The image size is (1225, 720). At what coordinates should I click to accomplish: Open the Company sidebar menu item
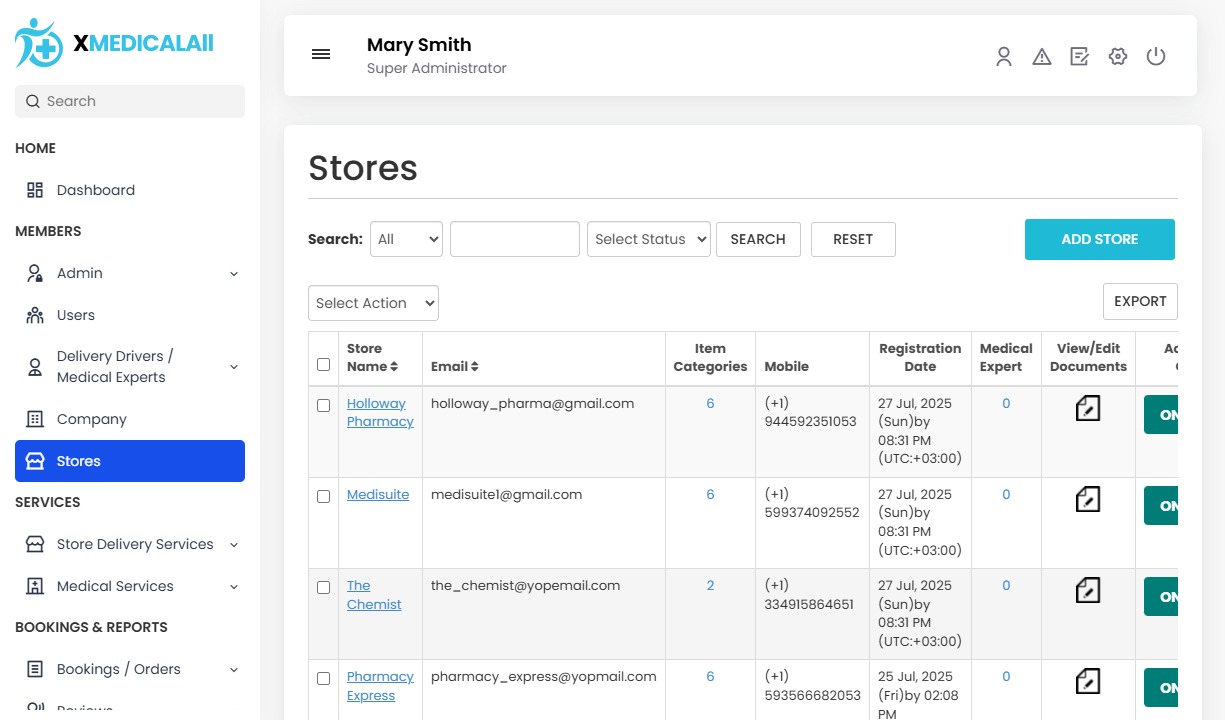pyautogui.click(x=91, y=419)
